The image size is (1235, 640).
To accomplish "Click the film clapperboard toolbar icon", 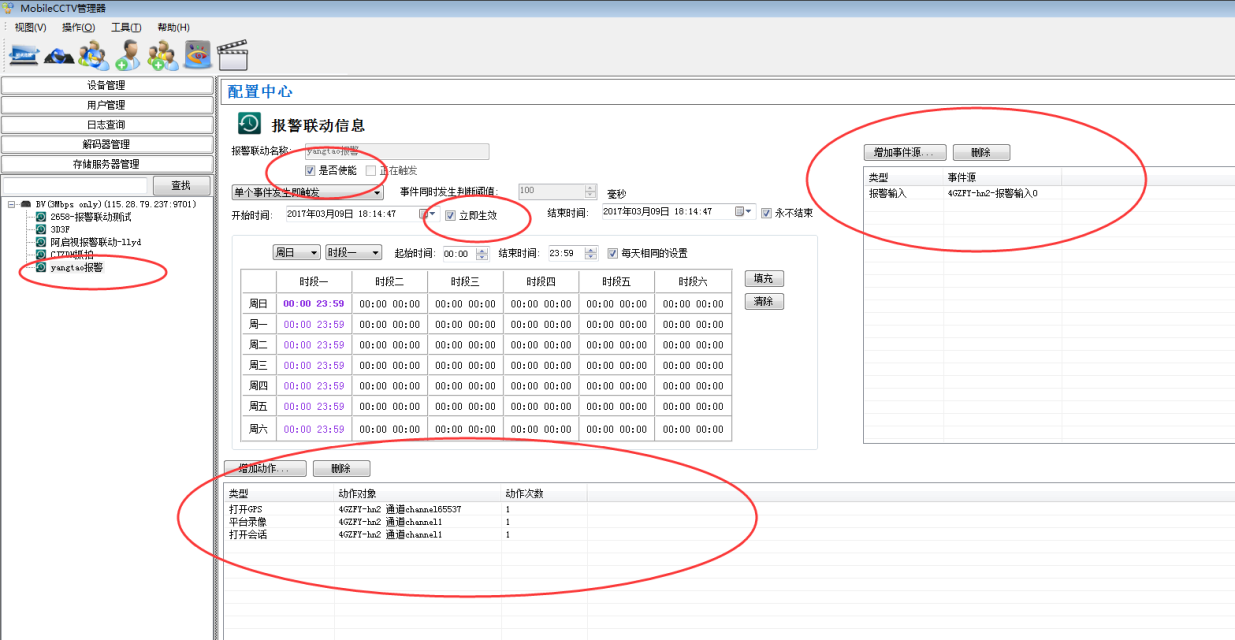I will tap(232, 55).
